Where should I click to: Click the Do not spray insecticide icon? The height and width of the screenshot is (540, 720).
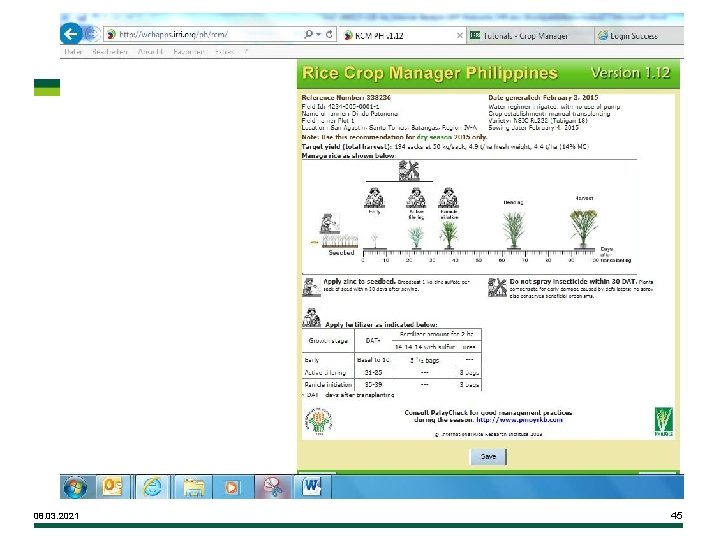497,287
